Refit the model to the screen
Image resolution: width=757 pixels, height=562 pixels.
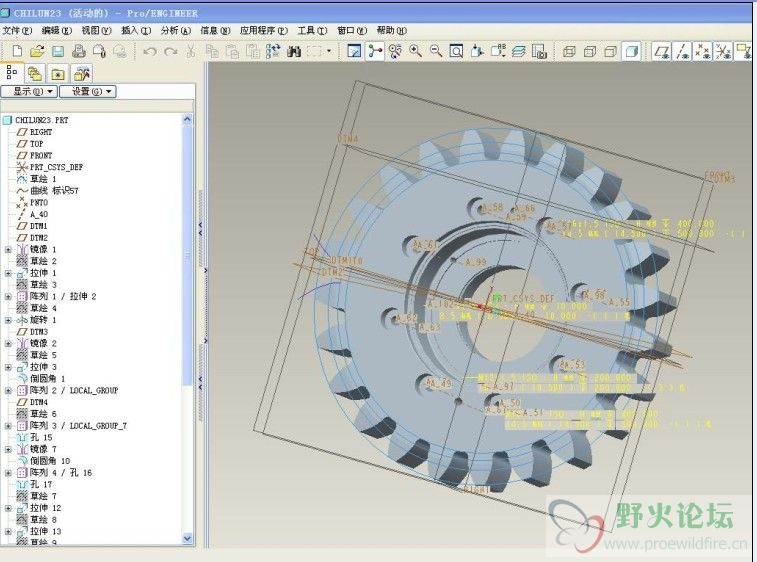click(456, 51)
